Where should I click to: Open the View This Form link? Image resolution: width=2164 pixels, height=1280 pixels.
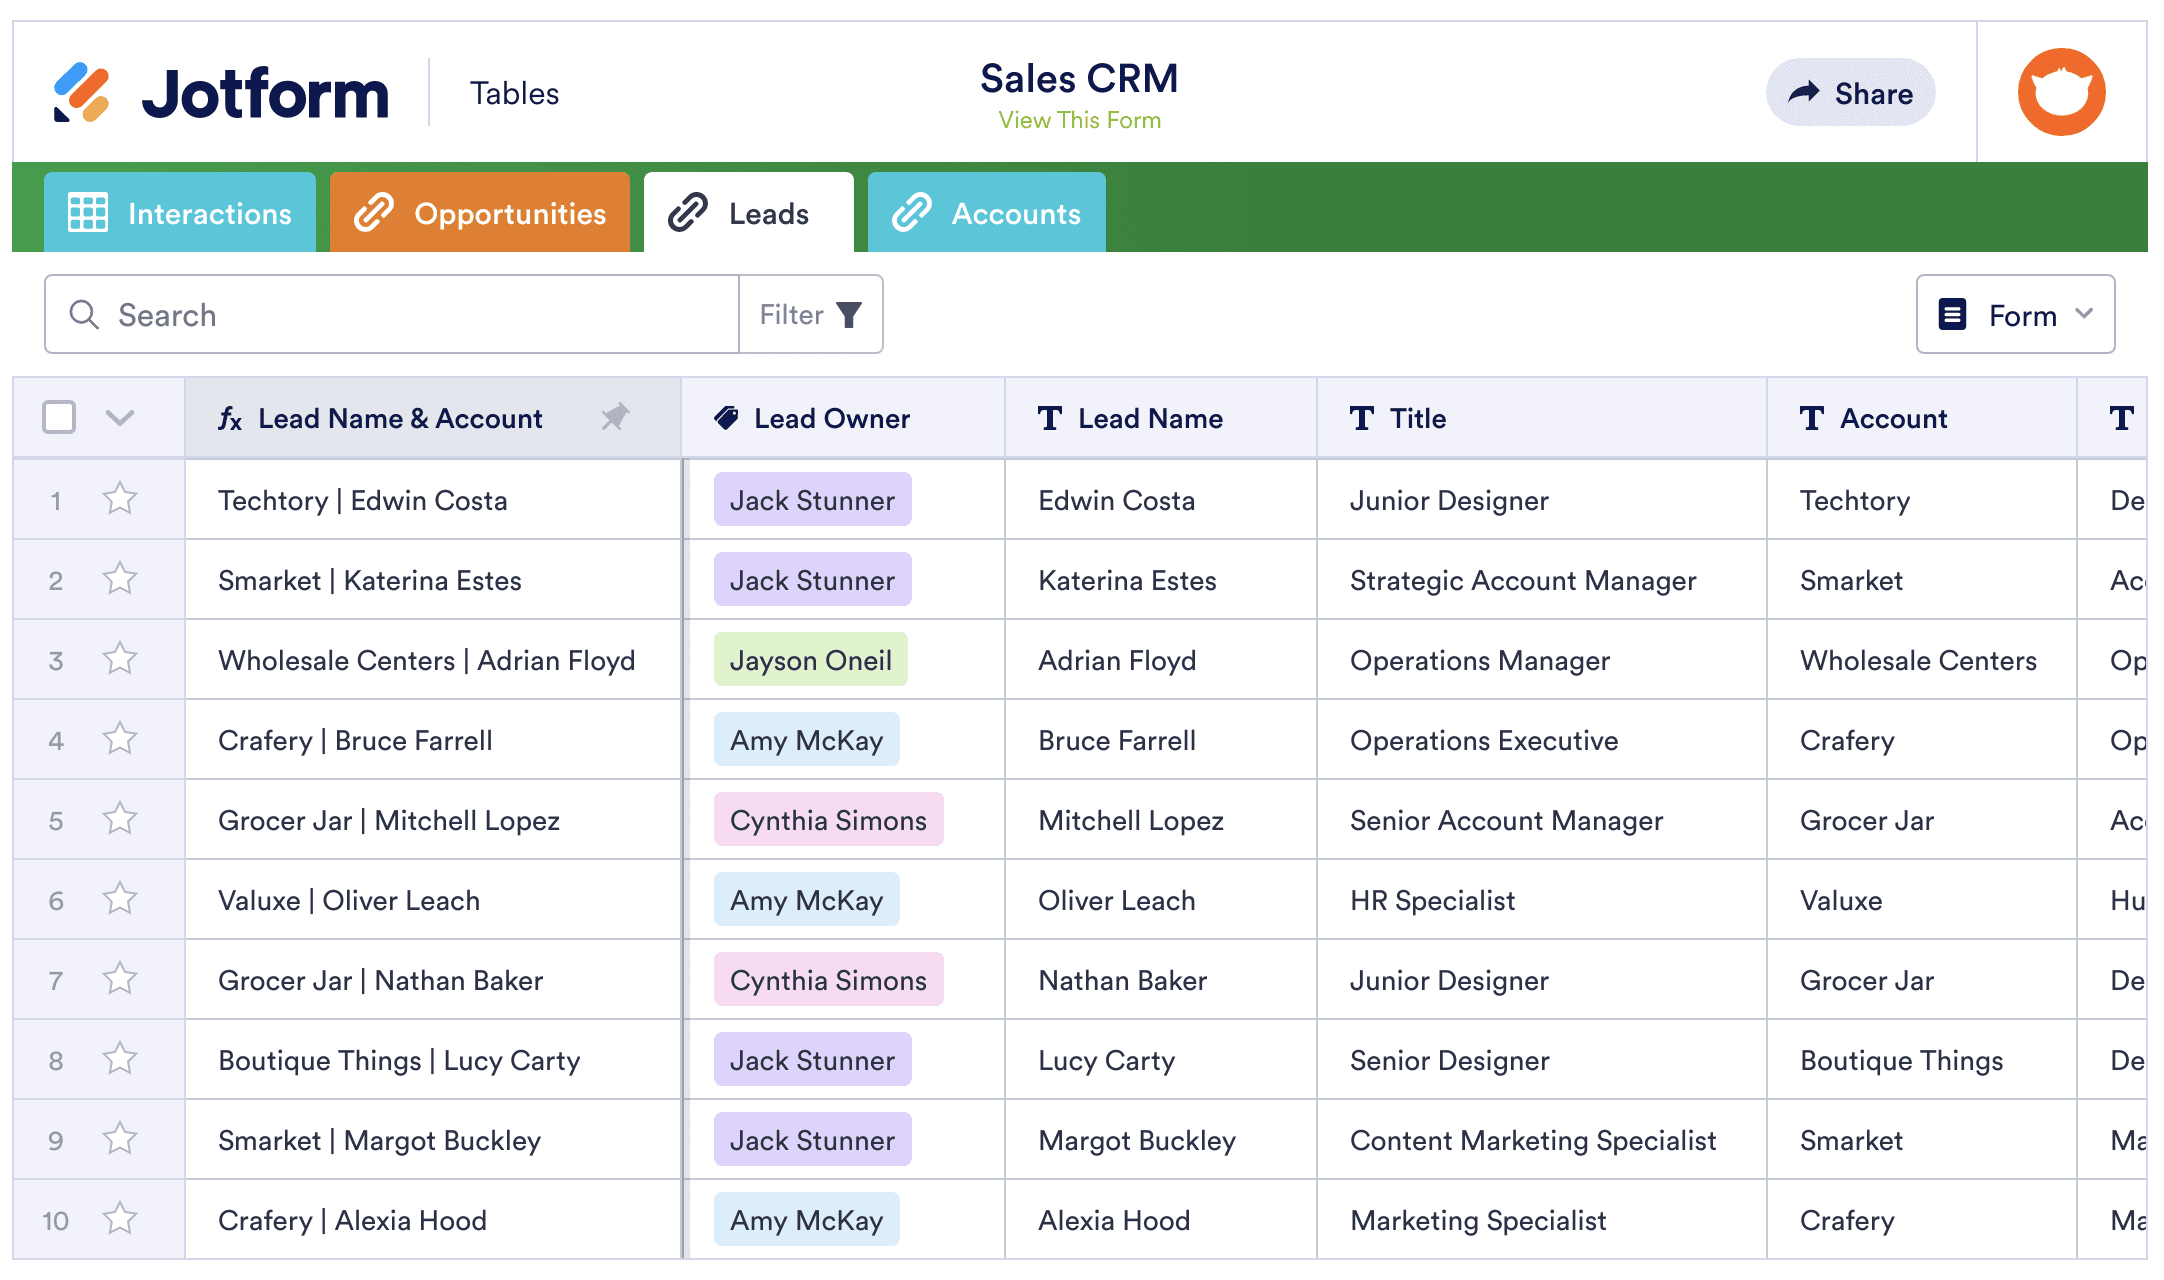(1079, 120)
